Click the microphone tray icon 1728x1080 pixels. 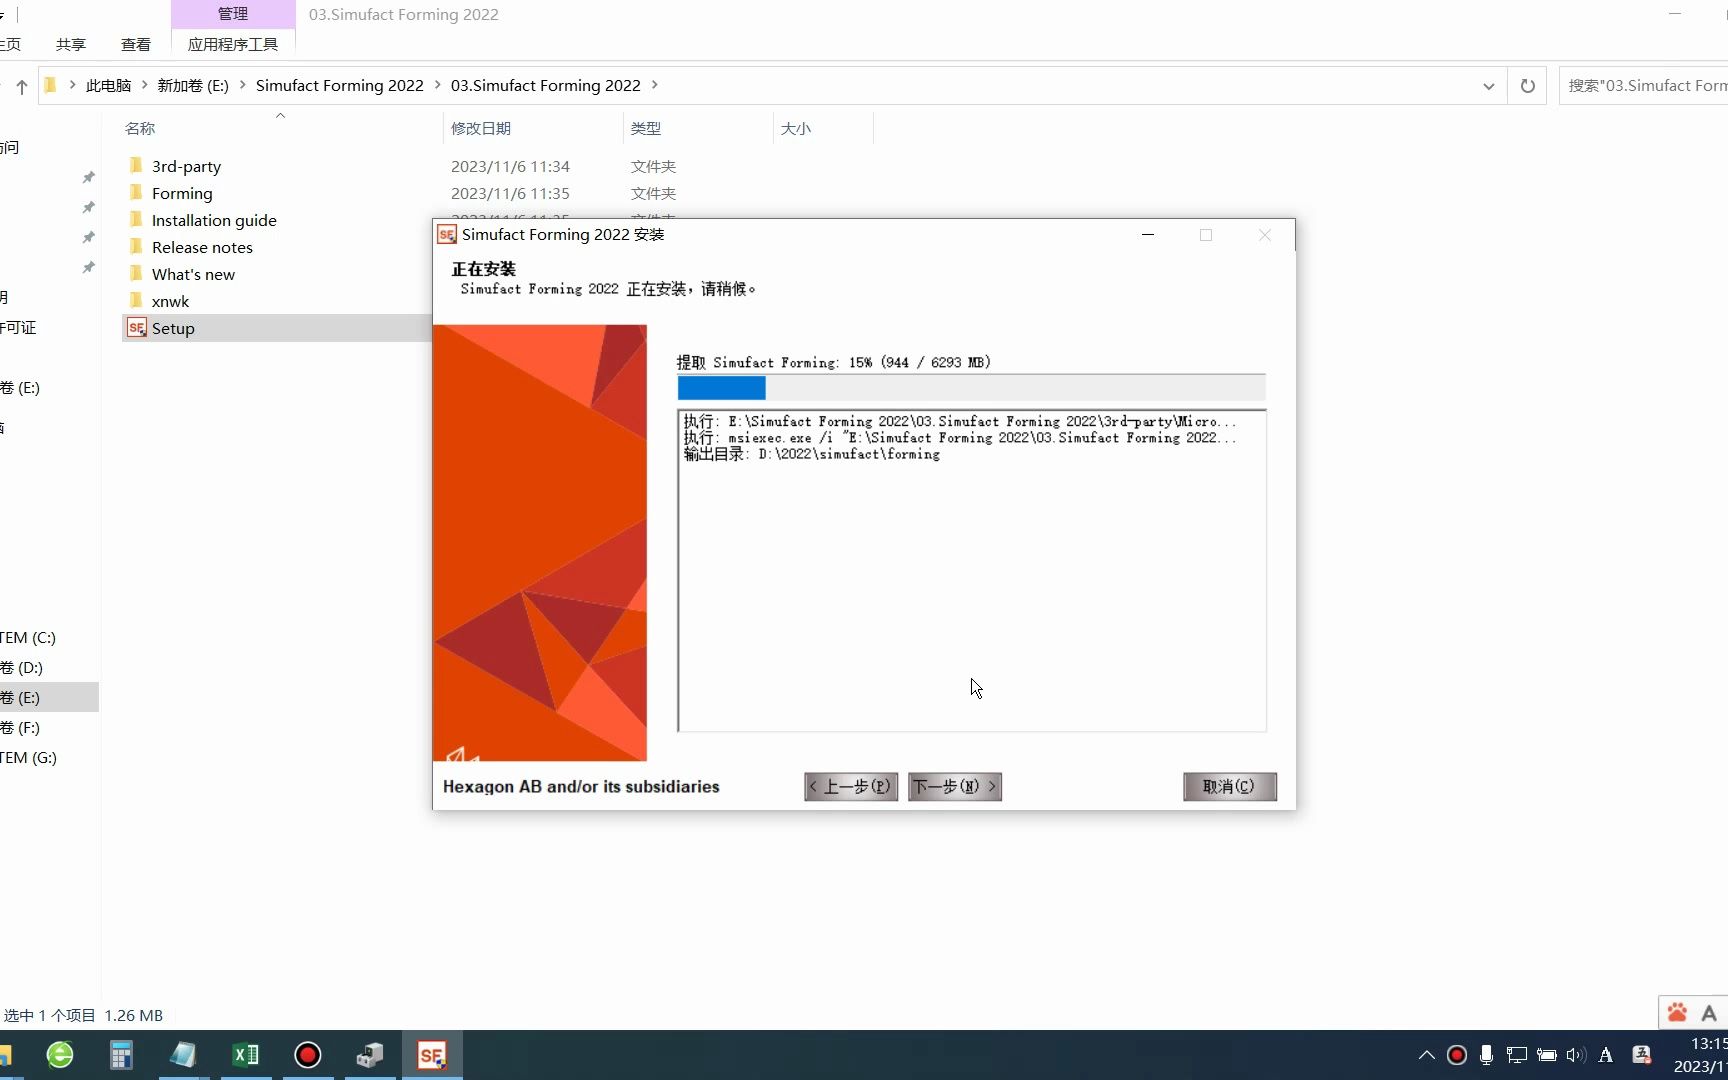point(1486,1055)
